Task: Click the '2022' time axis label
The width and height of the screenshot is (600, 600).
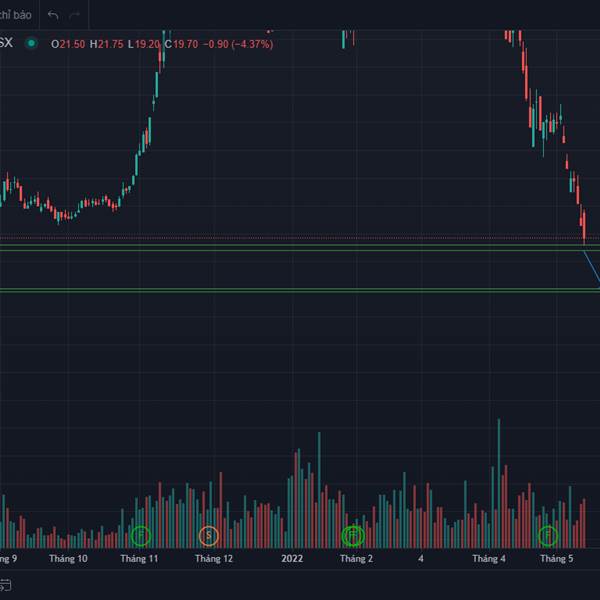Action: pyautogui.click(x=292, y=559)
